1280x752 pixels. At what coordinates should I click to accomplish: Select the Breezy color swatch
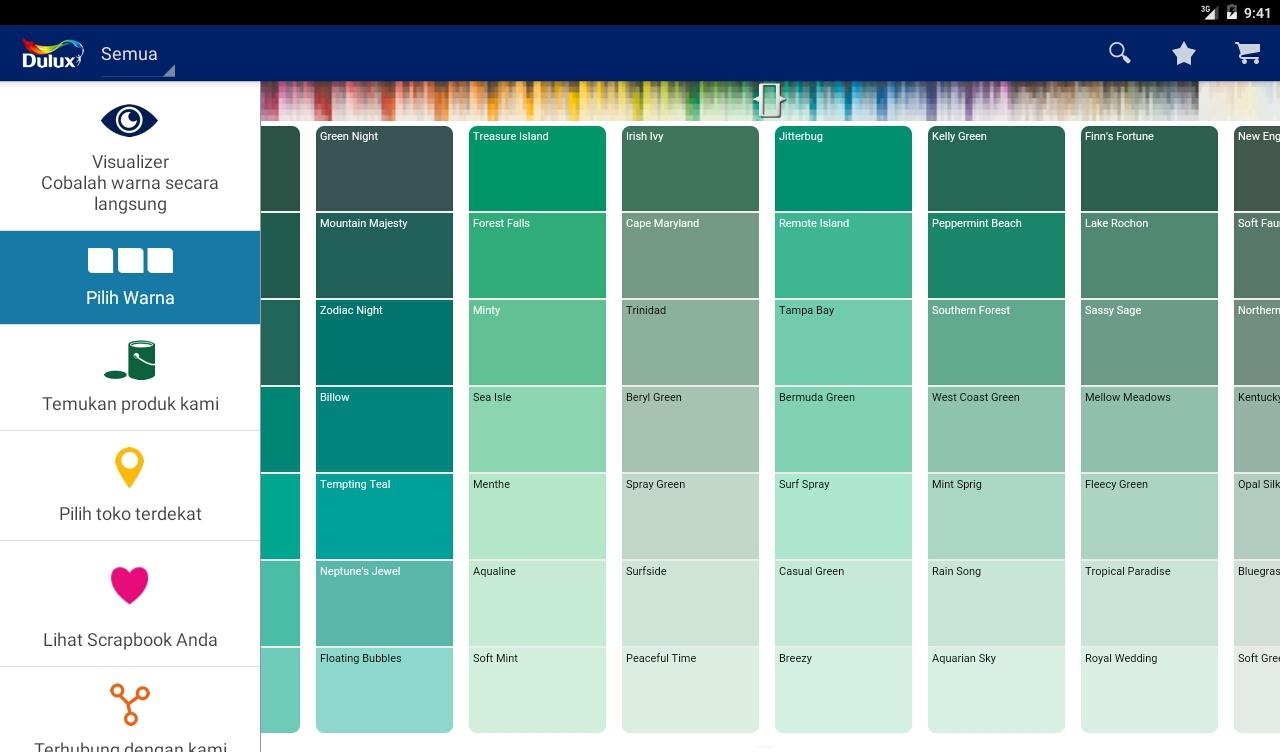pos(843,690)
